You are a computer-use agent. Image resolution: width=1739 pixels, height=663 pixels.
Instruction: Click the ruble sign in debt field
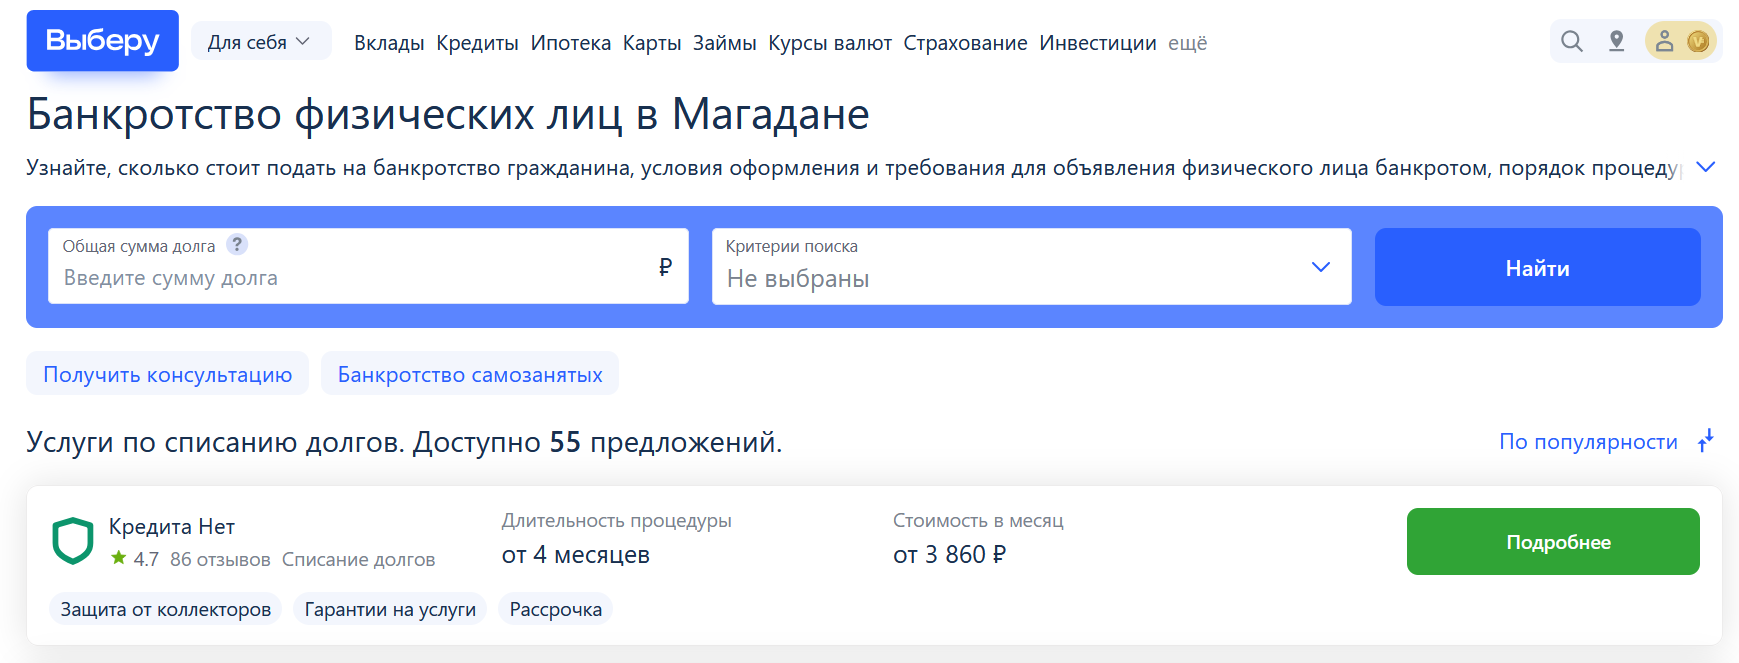[x=665, y=267]
